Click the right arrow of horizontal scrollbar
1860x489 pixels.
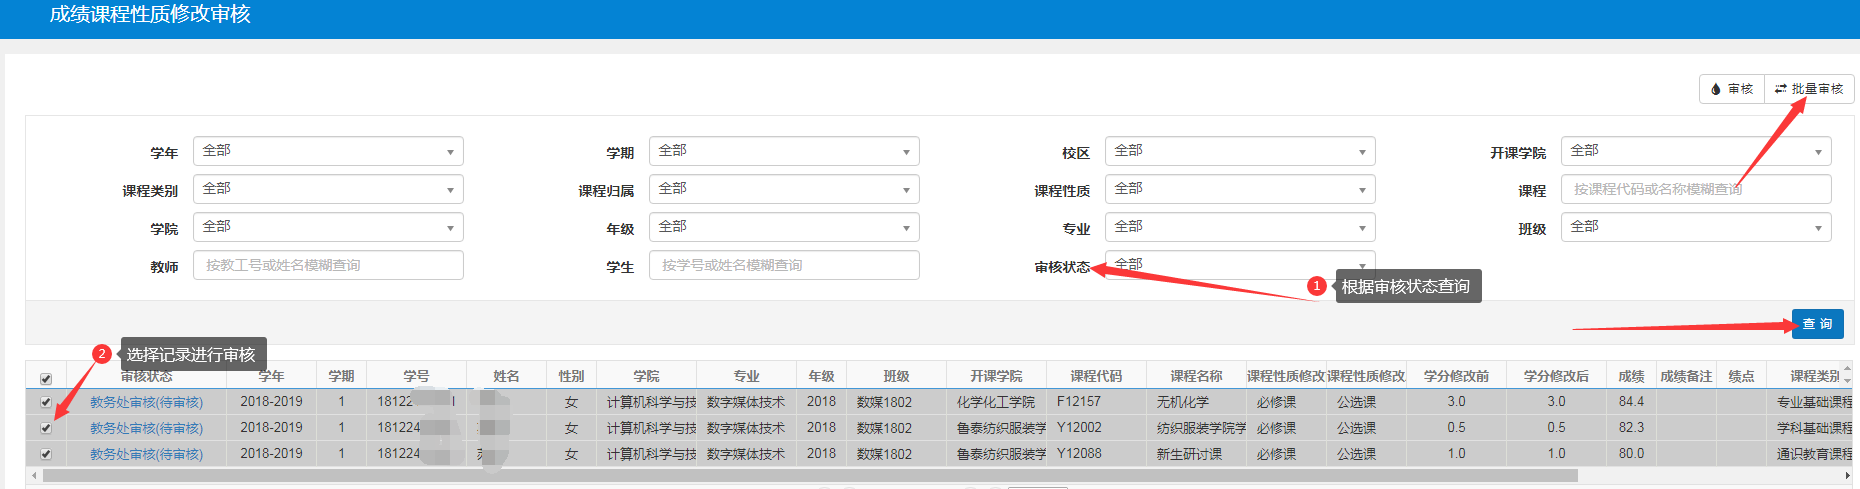(x=1847, y=476)
